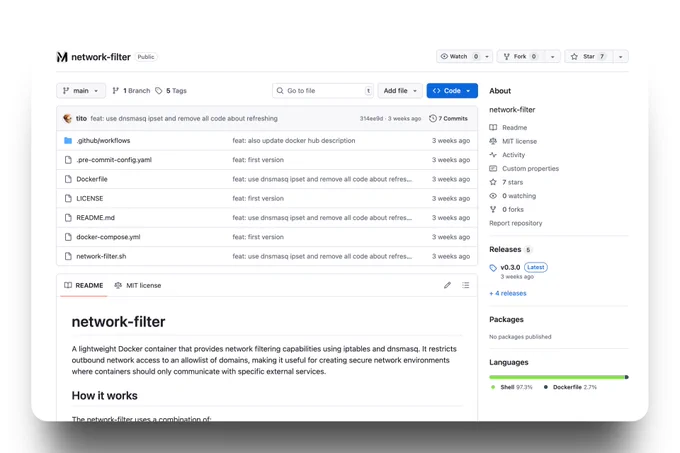Open commit 'also update docker hub description'

pyautogui.click(x=294, y=140)
